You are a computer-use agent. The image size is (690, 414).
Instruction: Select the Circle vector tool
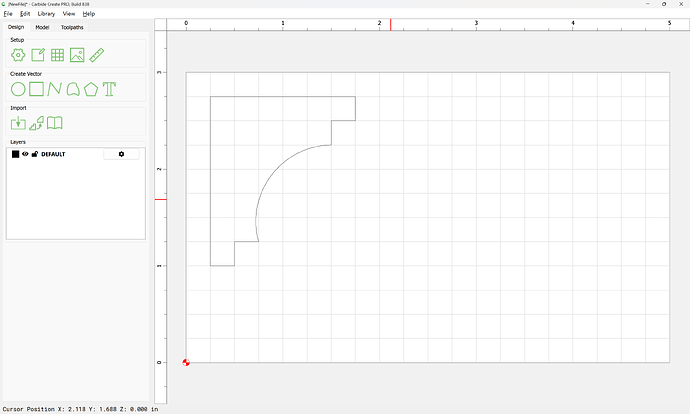coord(18,89)
